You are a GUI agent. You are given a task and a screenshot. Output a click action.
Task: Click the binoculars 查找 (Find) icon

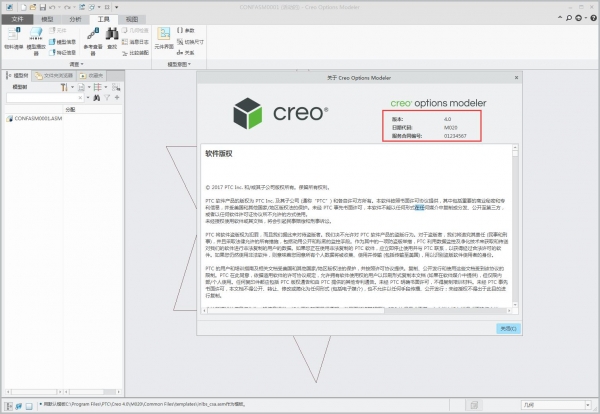[x=112, y=38]
